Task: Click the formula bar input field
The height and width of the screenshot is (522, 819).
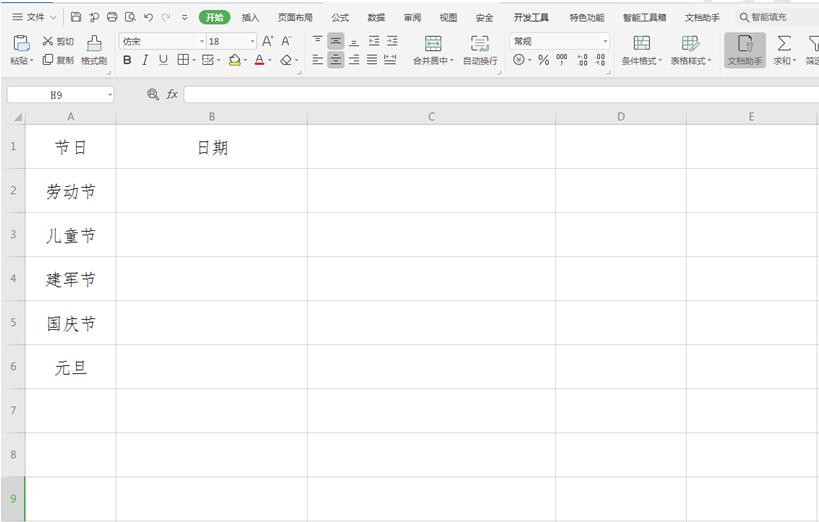Action: click(501, 95)
